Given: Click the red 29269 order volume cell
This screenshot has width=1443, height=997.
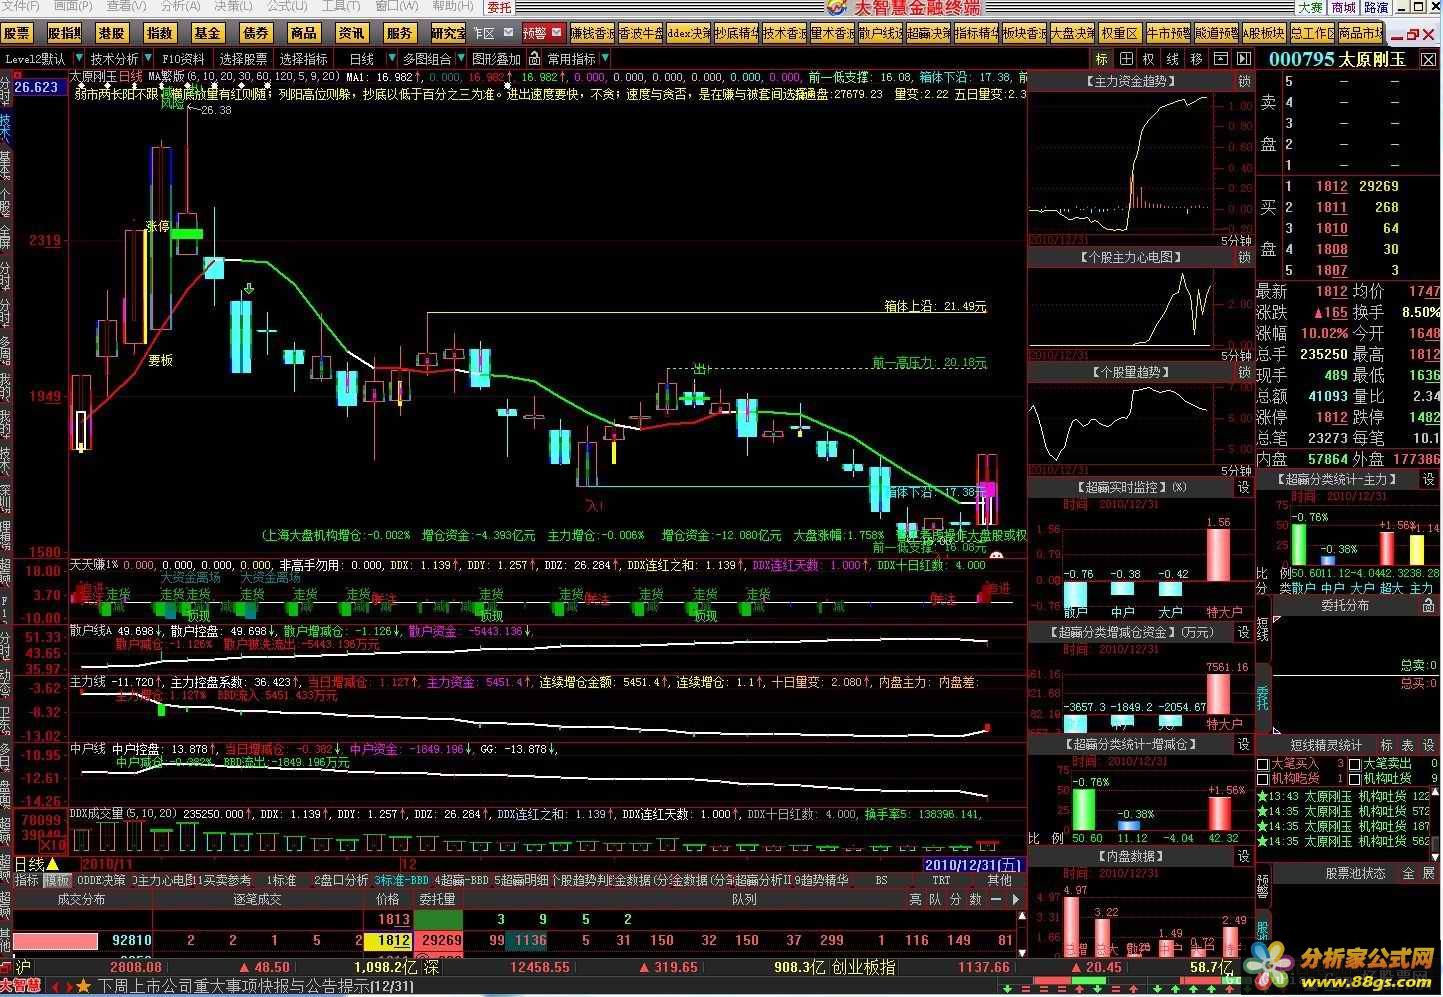Looking at the screenshot, I should pyautogui.click(x=440, y=940).
